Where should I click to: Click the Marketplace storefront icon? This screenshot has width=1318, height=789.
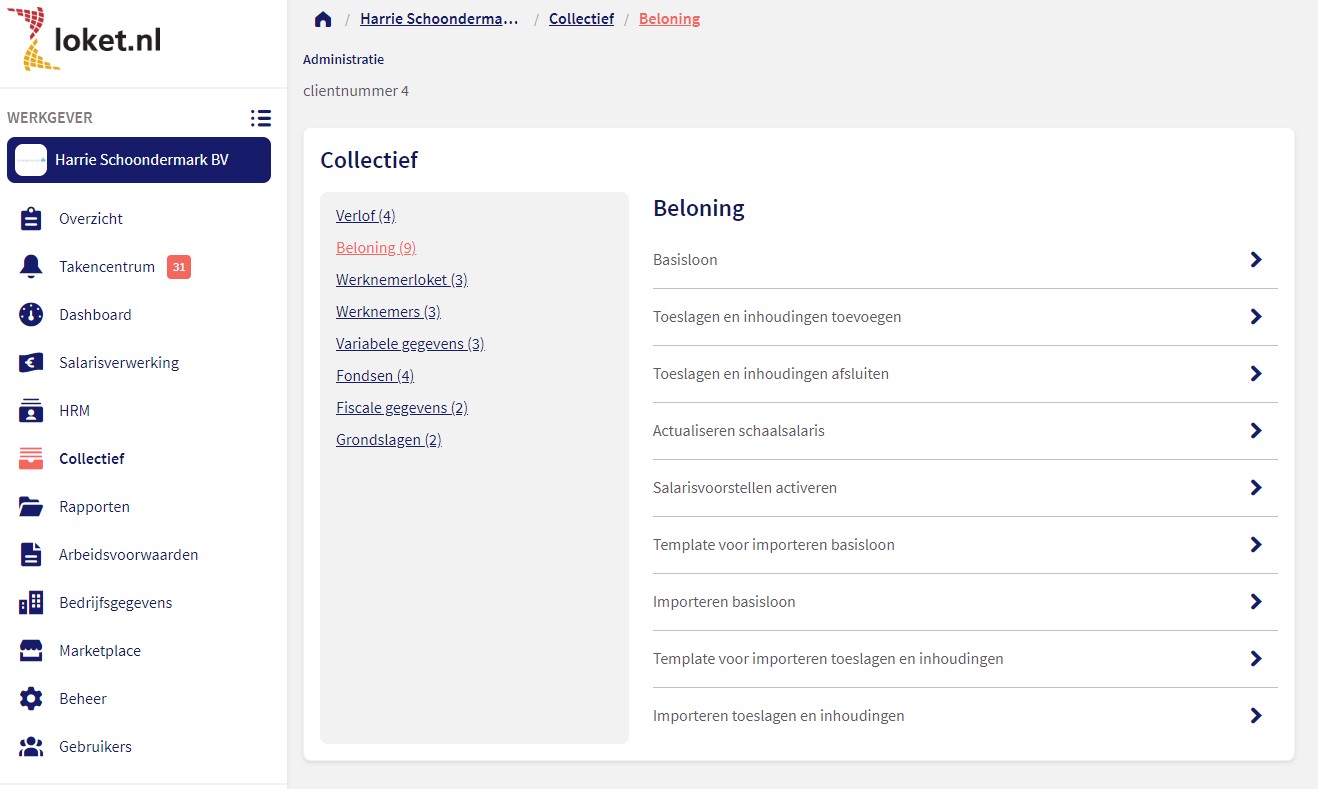[x=29, y=650]
